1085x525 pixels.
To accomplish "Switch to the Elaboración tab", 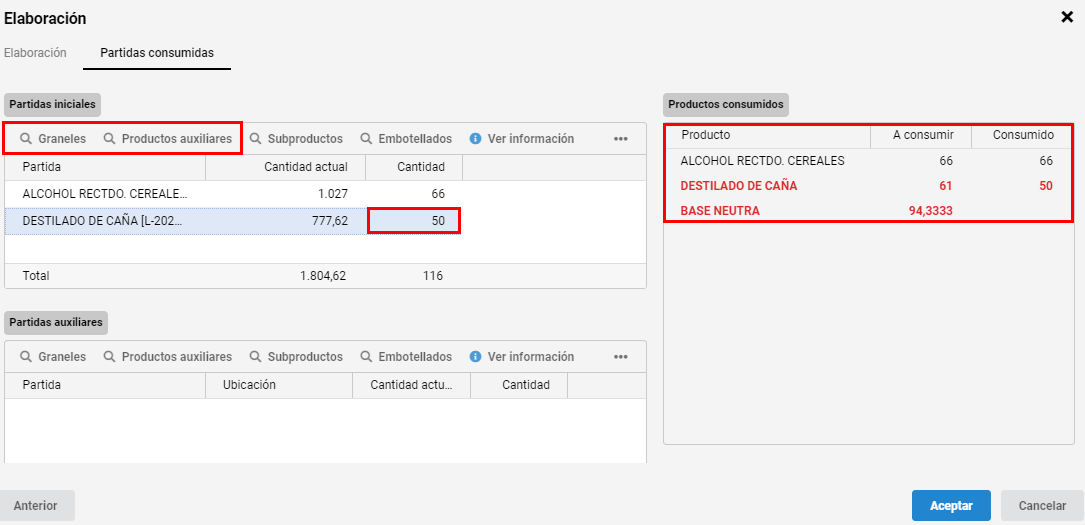I will pyautogui.click(x=35, y=53).
